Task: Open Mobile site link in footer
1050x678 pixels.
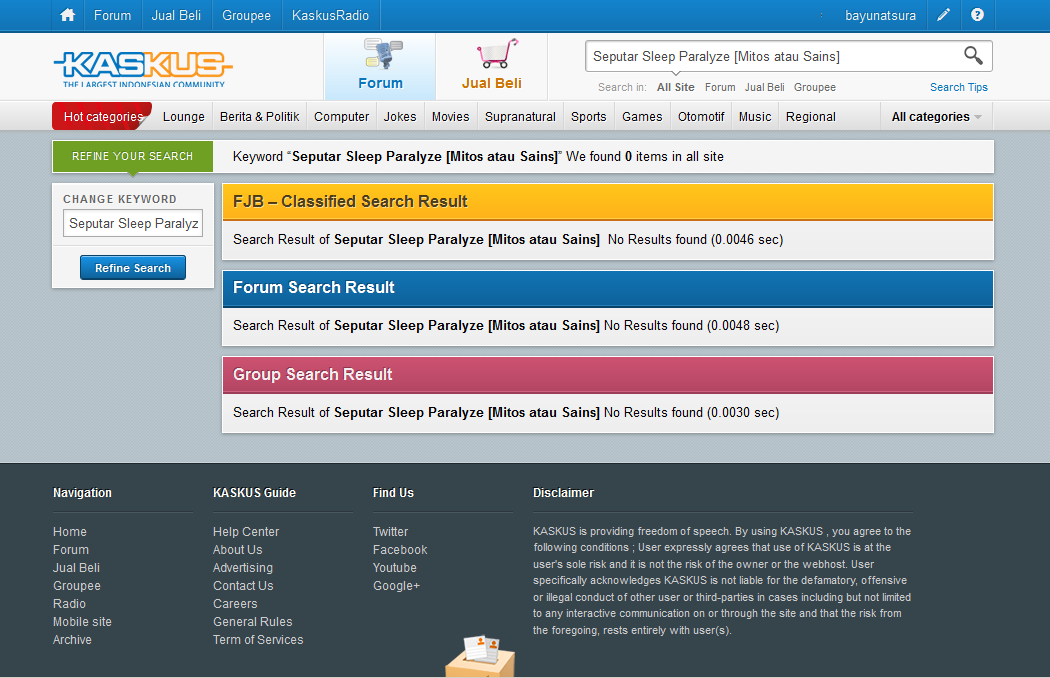Action: click(x=82, y=622)
